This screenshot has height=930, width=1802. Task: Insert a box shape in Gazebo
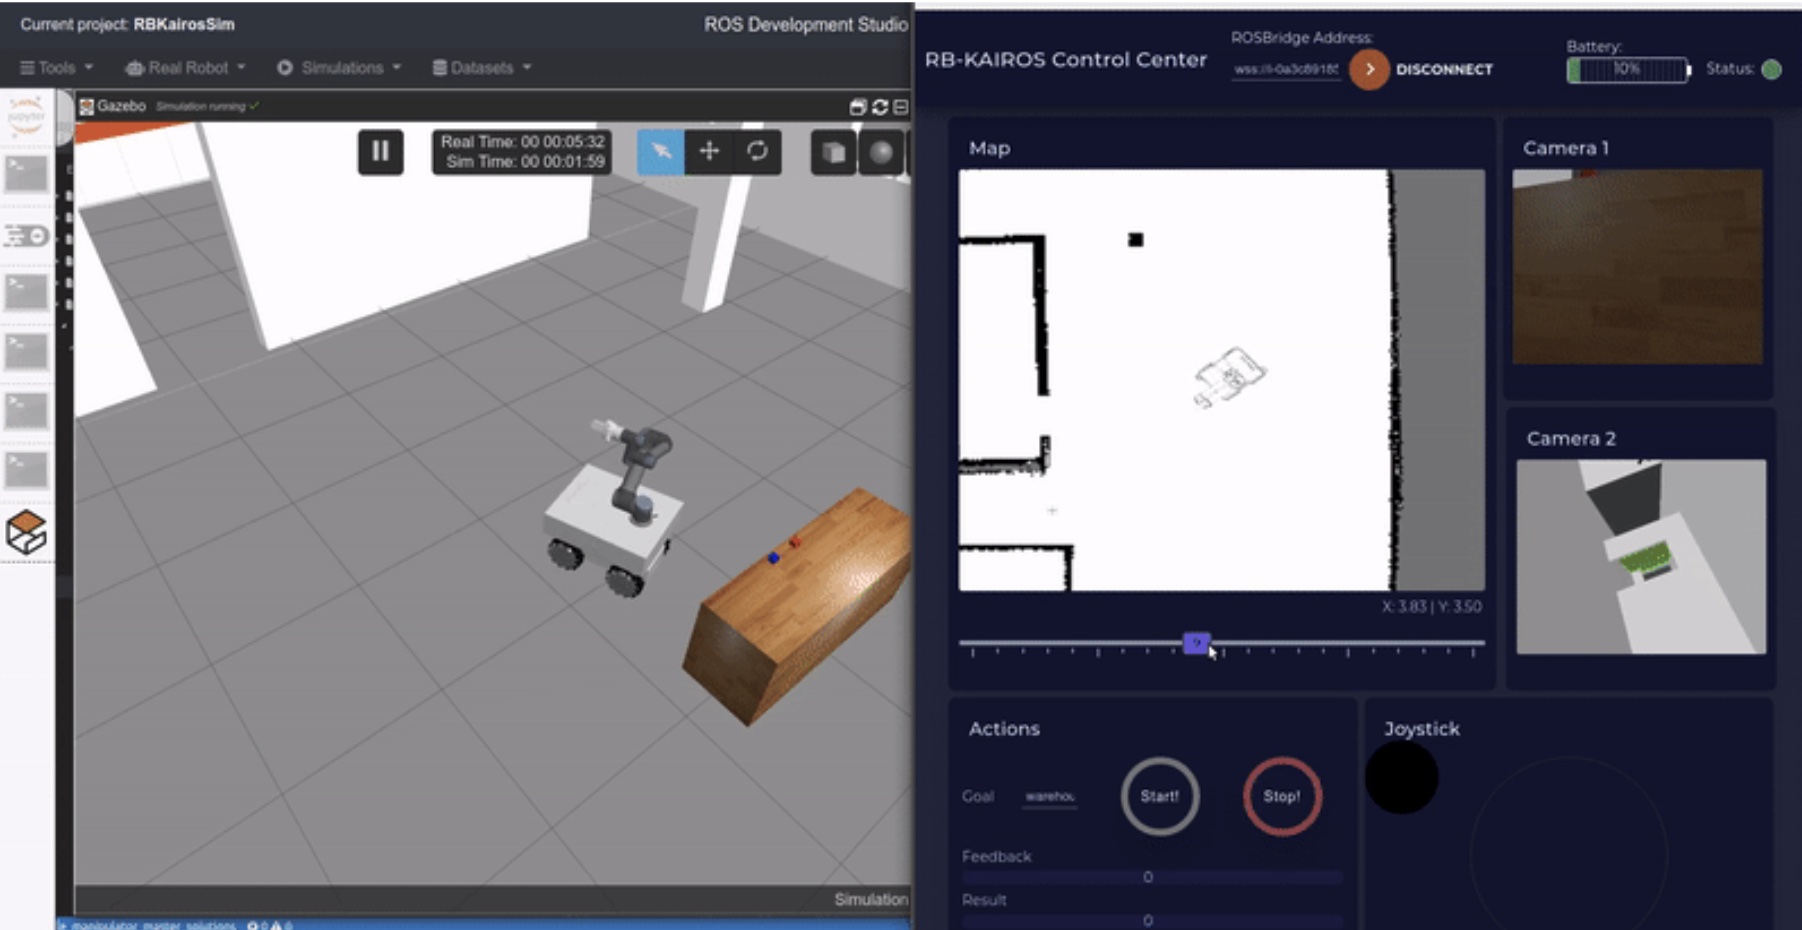833,152
